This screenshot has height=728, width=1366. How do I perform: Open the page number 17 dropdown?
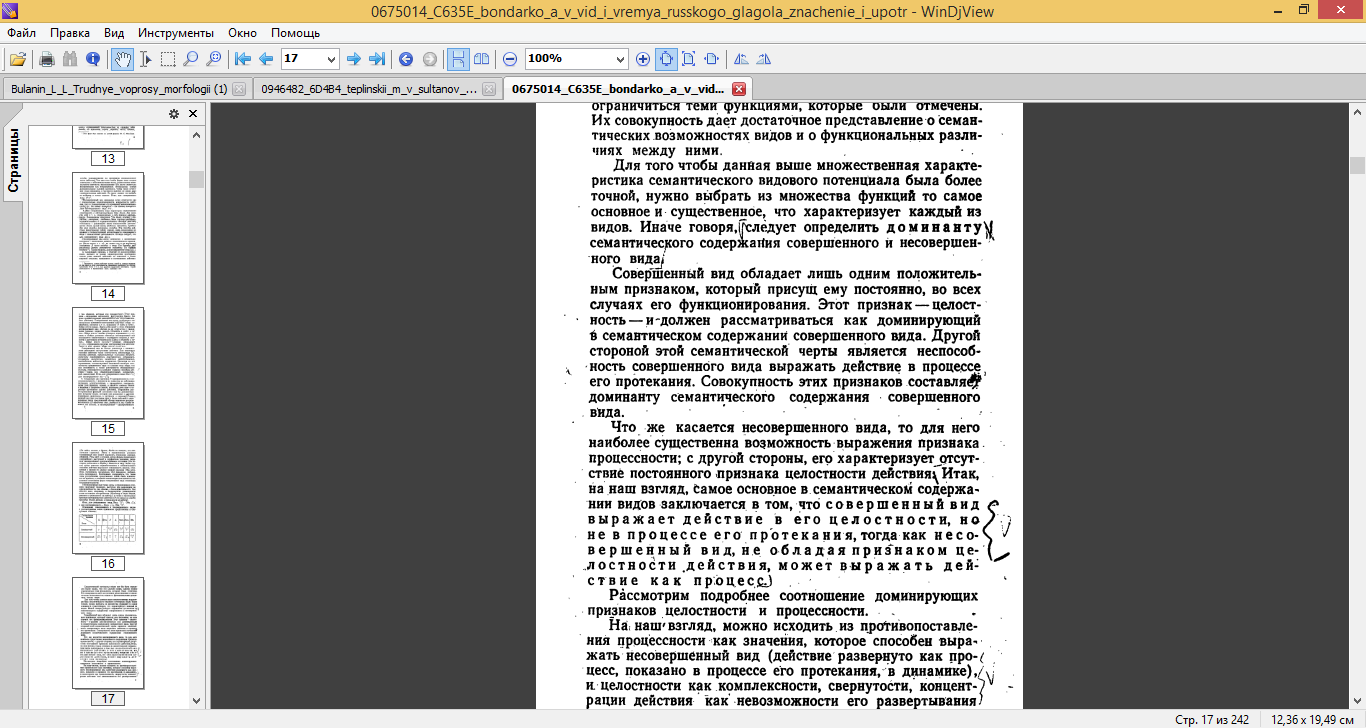coord(332,59)
